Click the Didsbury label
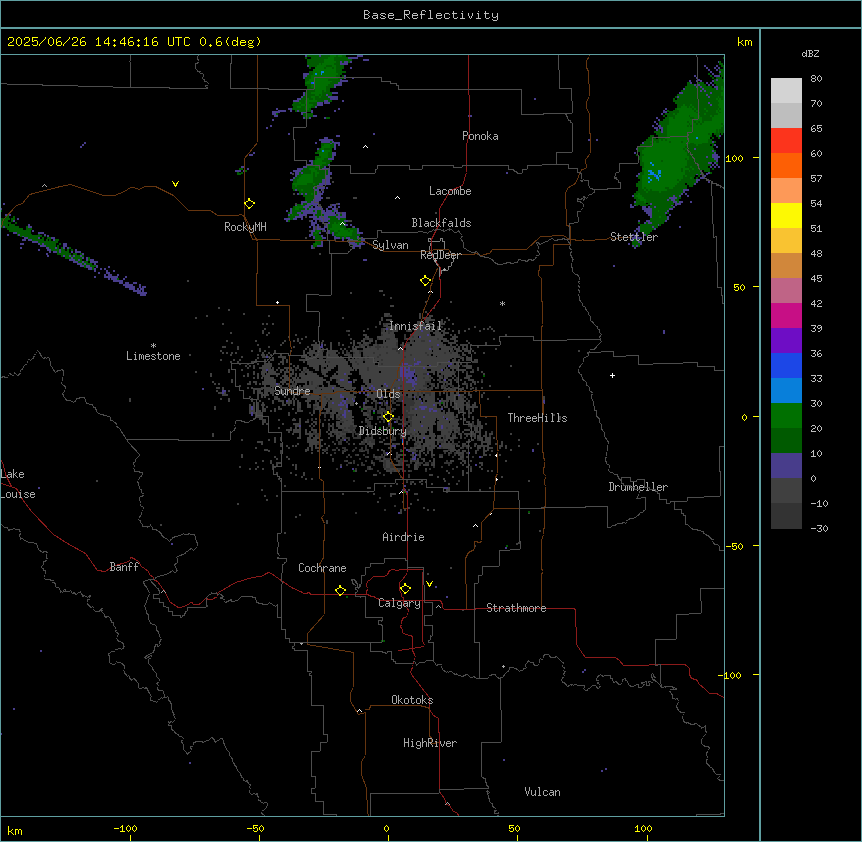The image size is (862, 842). click(383, 431)
